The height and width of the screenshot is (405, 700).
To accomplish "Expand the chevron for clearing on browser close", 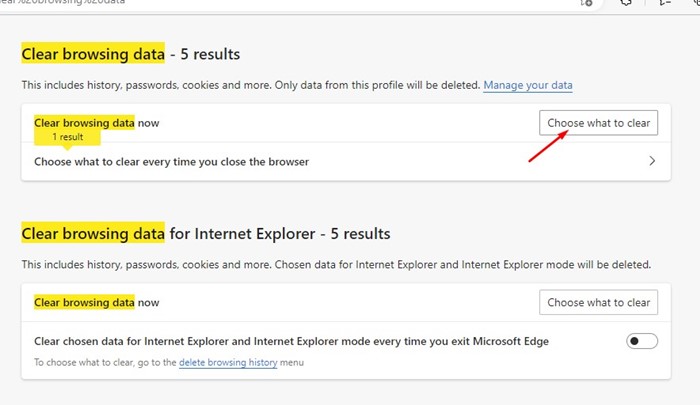I will pos(652,161).
